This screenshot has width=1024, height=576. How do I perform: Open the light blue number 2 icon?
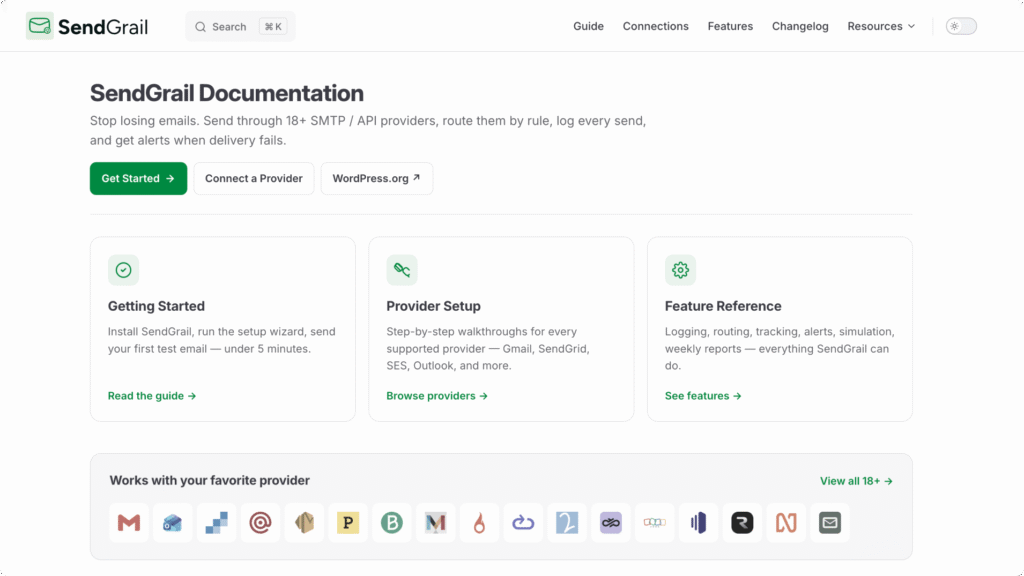click(x=566, y=522)
